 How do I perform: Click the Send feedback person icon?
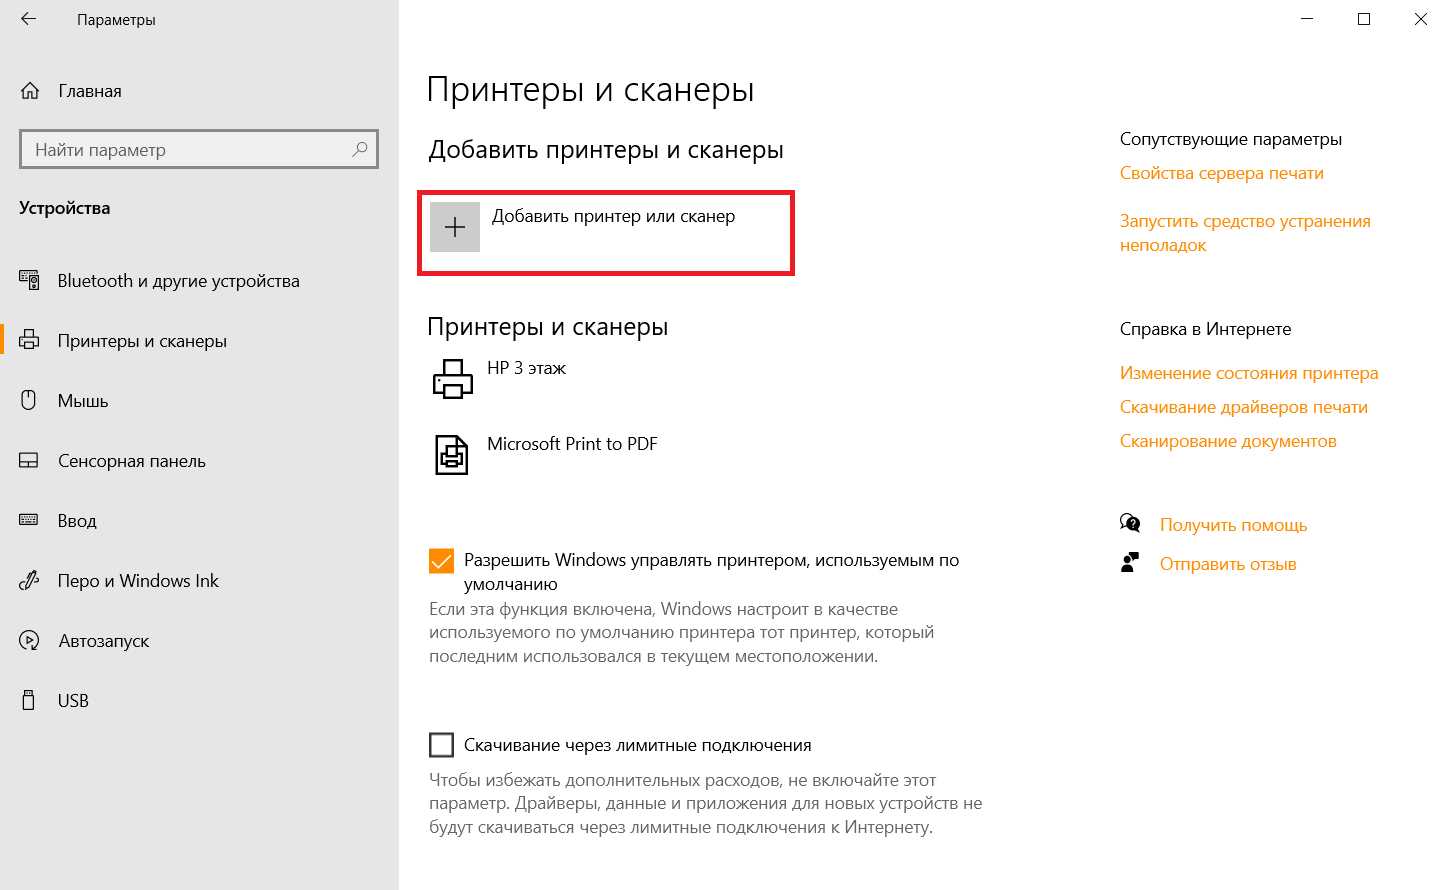[1130, 563]
